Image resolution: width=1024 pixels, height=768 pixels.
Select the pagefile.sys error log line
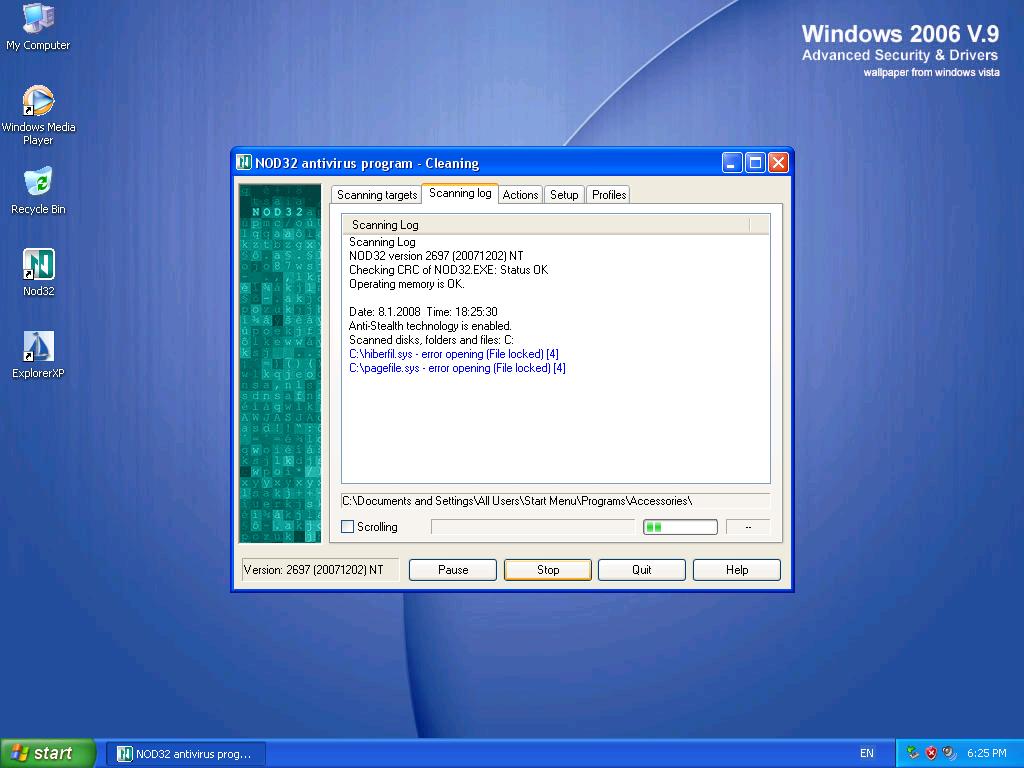point(457,368)
